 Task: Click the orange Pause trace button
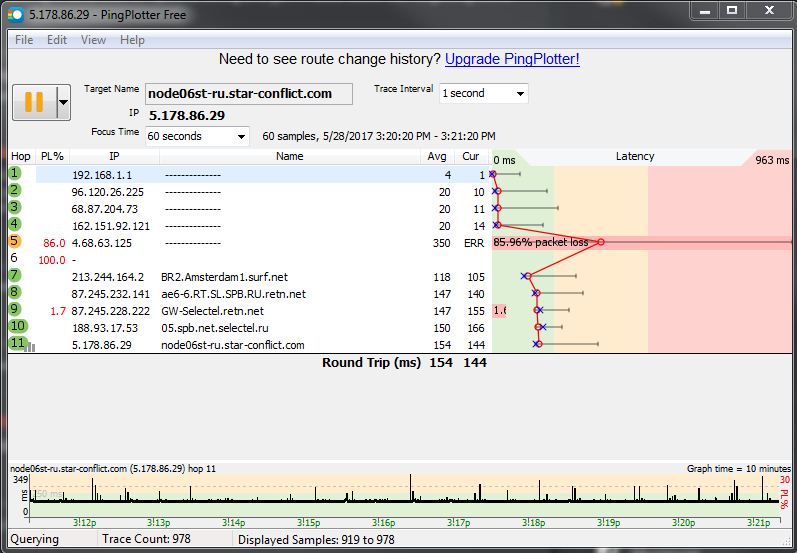[x=34, y=101]
